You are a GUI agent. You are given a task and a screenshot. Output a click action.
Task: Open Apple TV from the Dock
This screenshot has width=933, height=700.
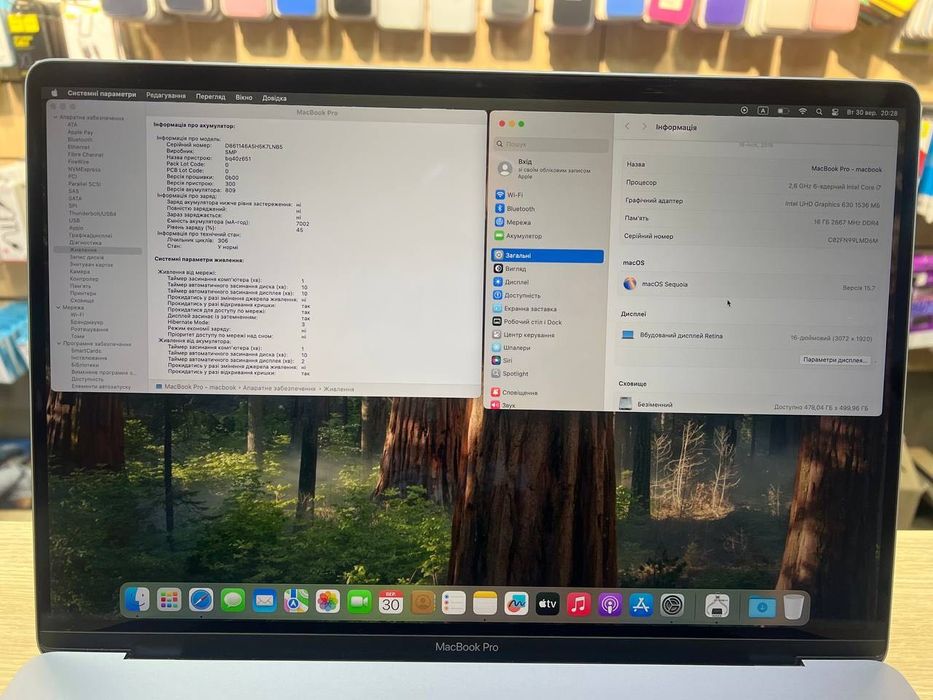pos(547,604)
